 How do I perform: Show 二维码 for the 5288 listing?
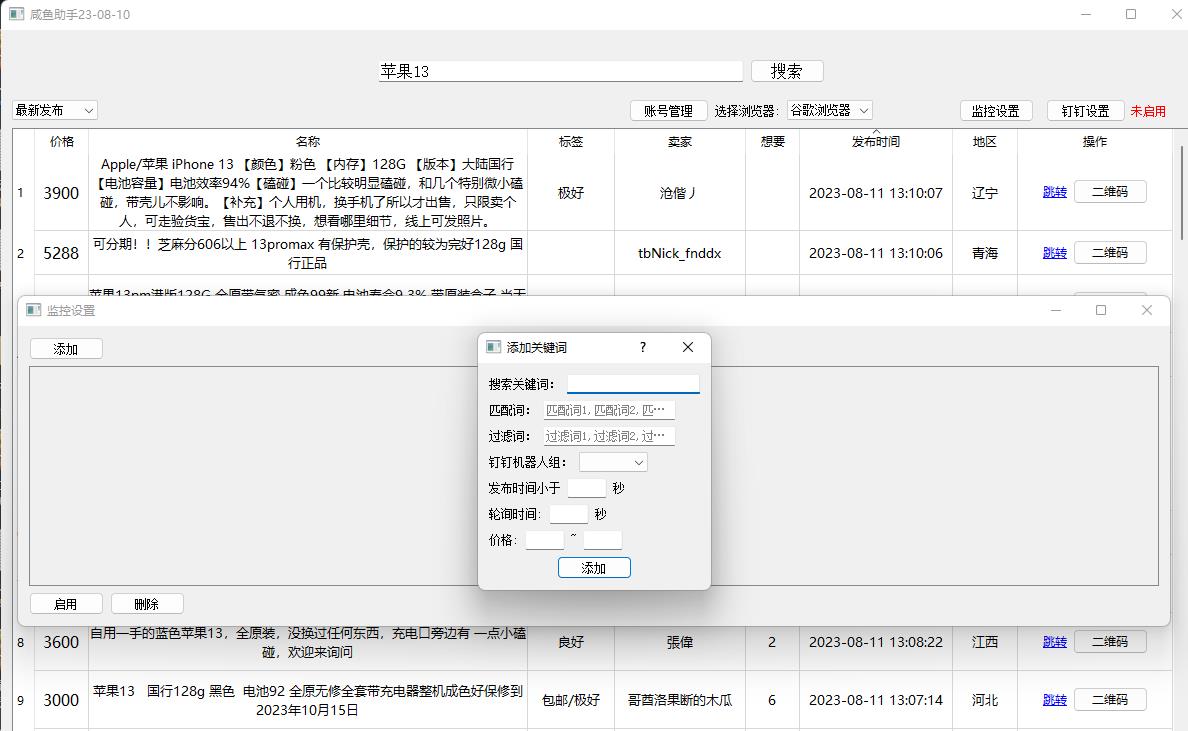1109,253
